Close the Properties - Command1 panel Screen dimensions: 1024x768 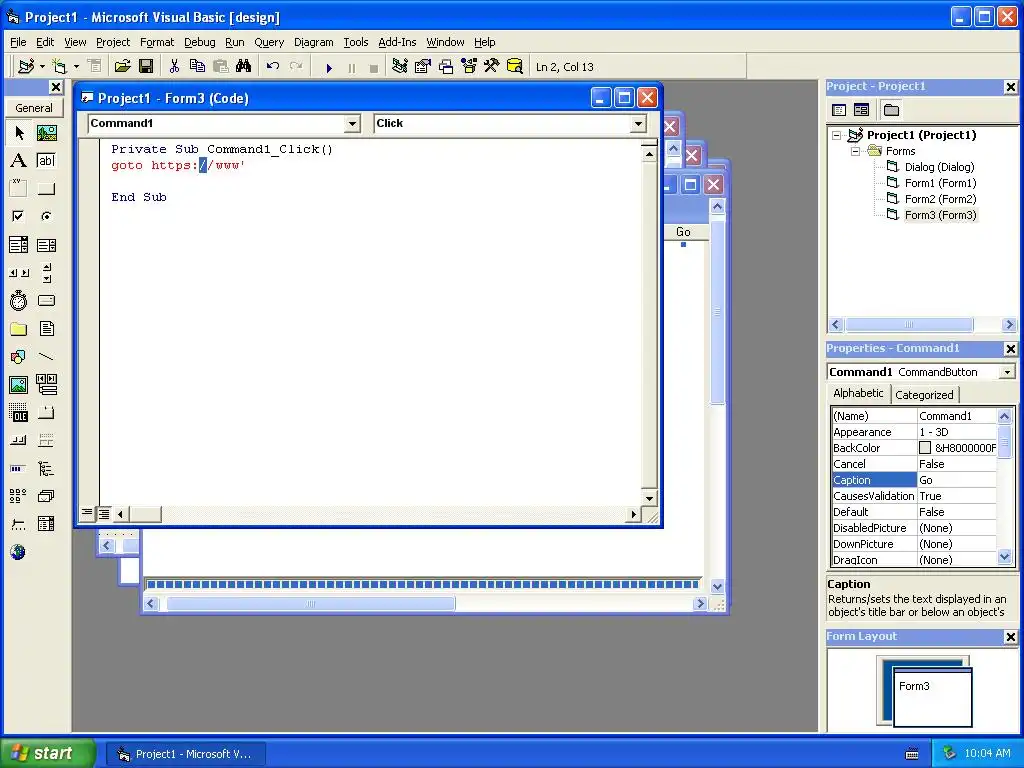[x=1010, y=349]
